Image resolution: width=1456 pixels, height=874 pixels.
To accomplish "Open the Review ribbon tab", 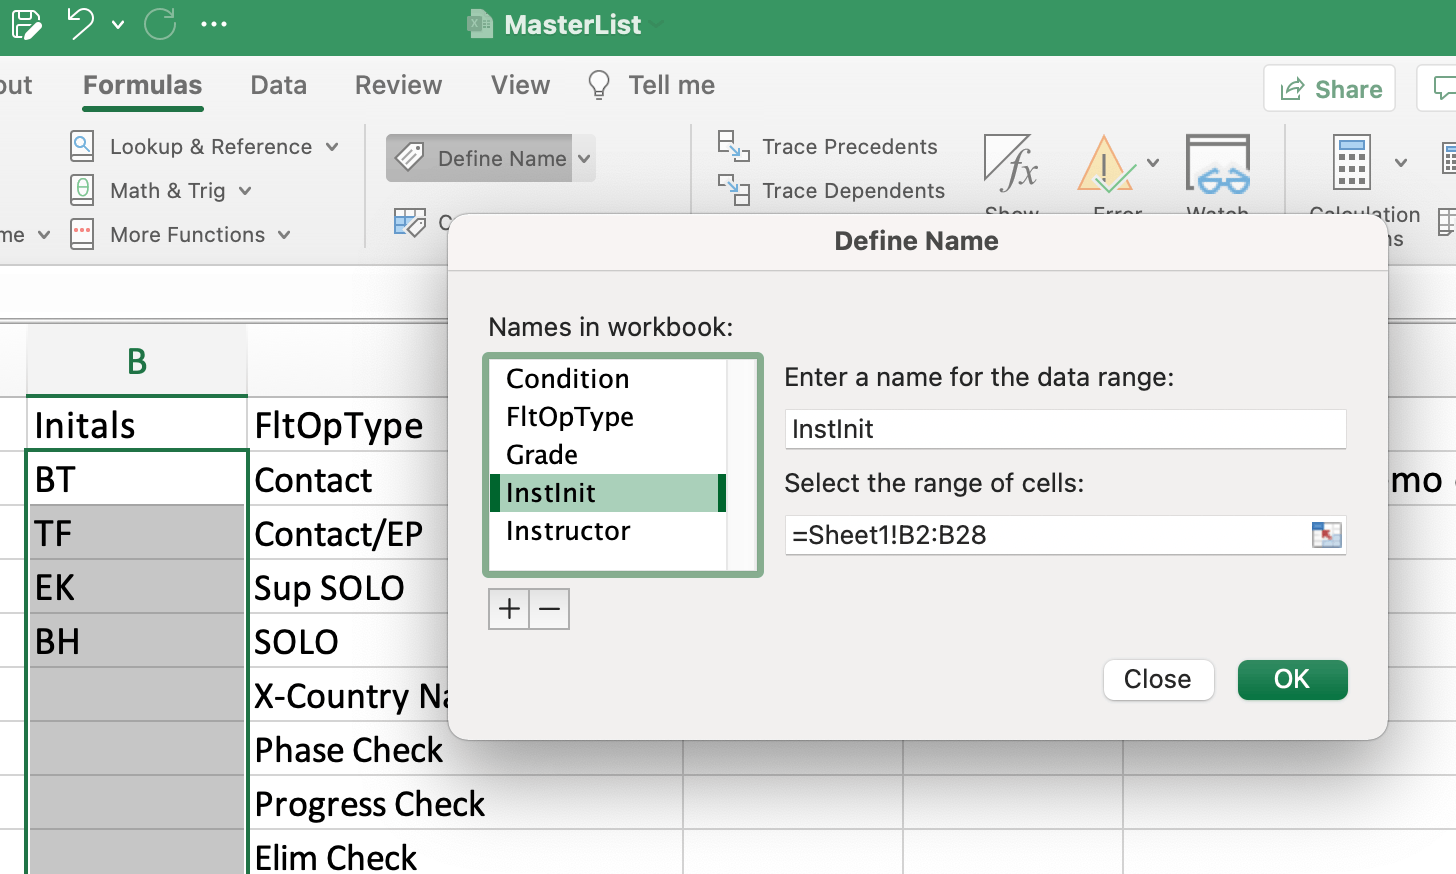I will (x=398, y=85).
